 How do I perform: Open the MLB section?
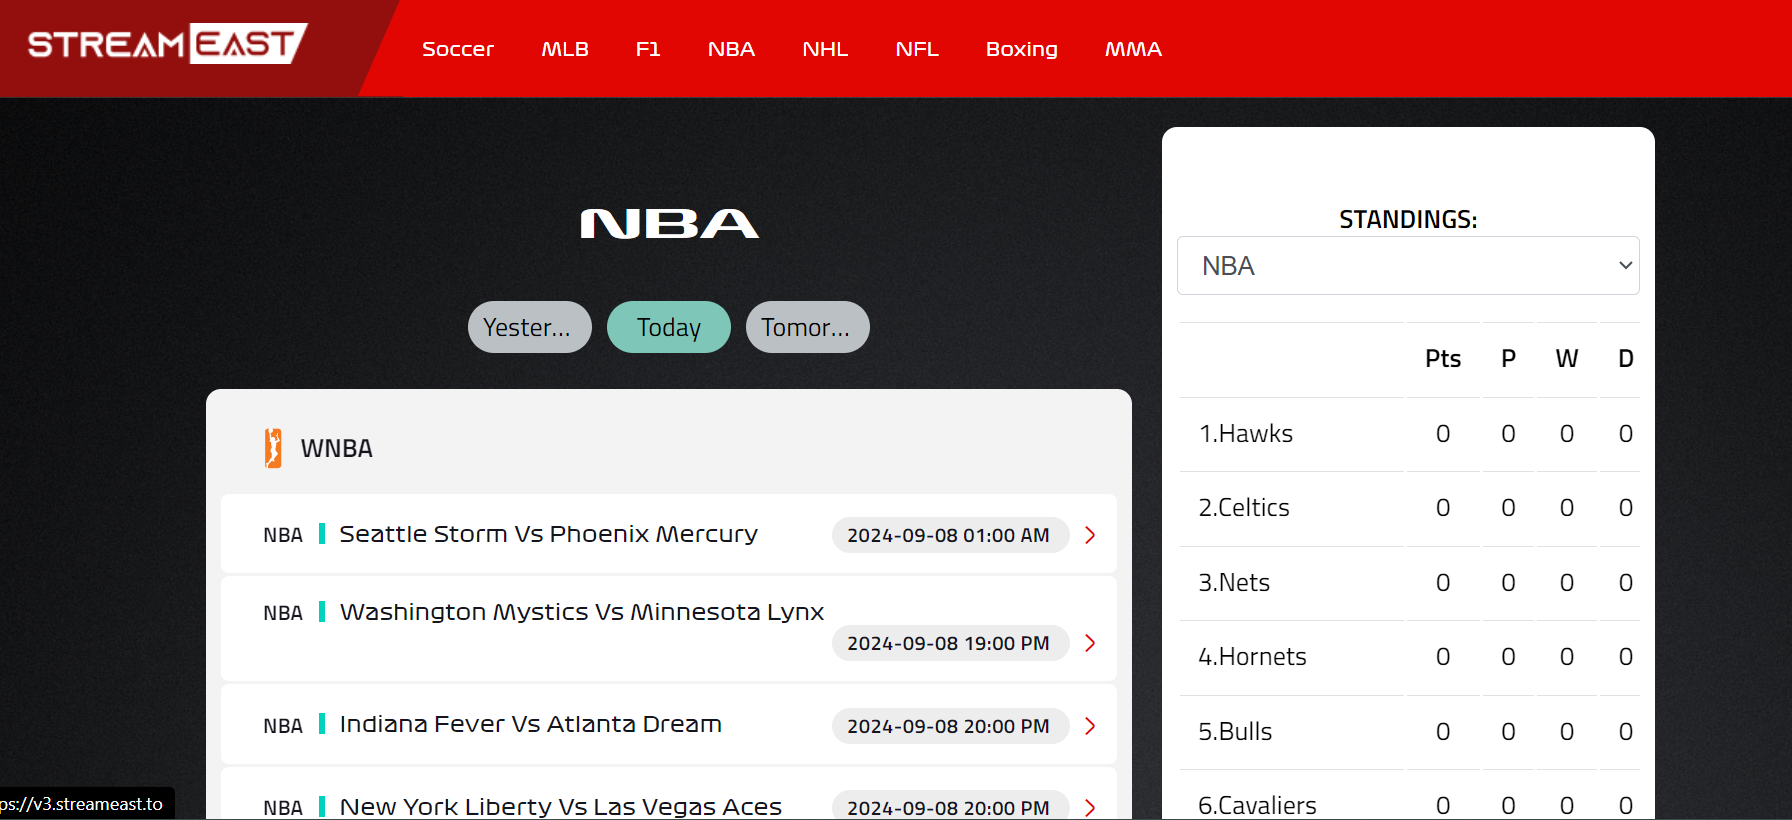click(565, 49)
